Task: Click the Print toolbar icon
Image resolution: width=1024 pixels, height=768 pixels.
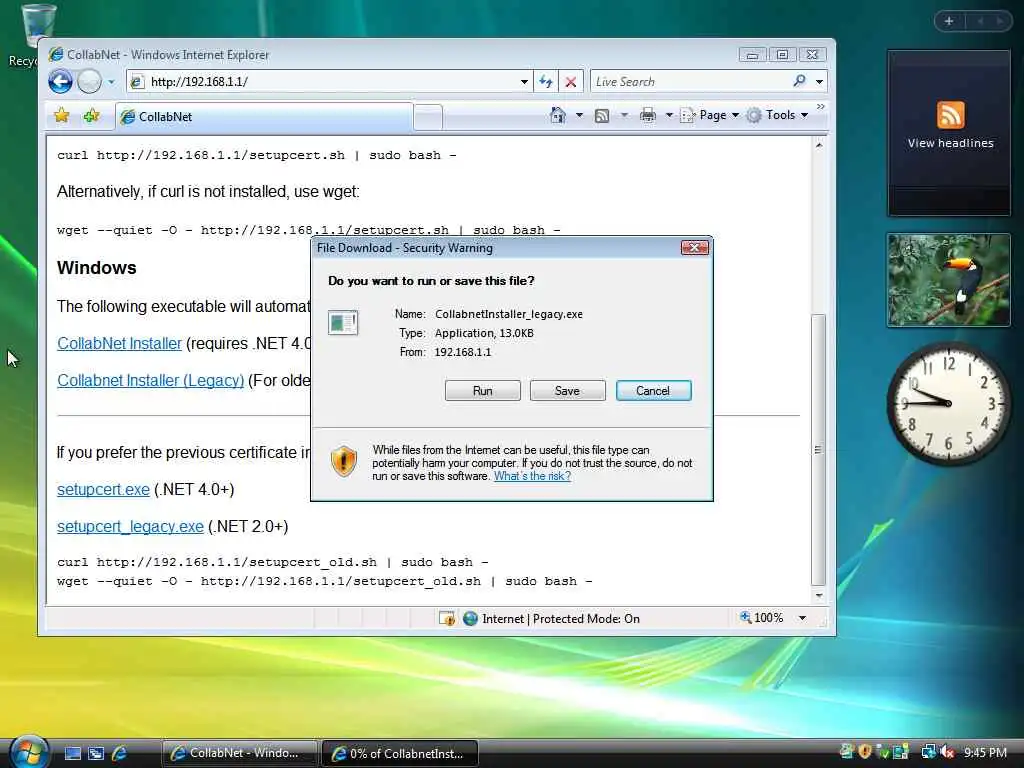Action: [x=648, y=116]
